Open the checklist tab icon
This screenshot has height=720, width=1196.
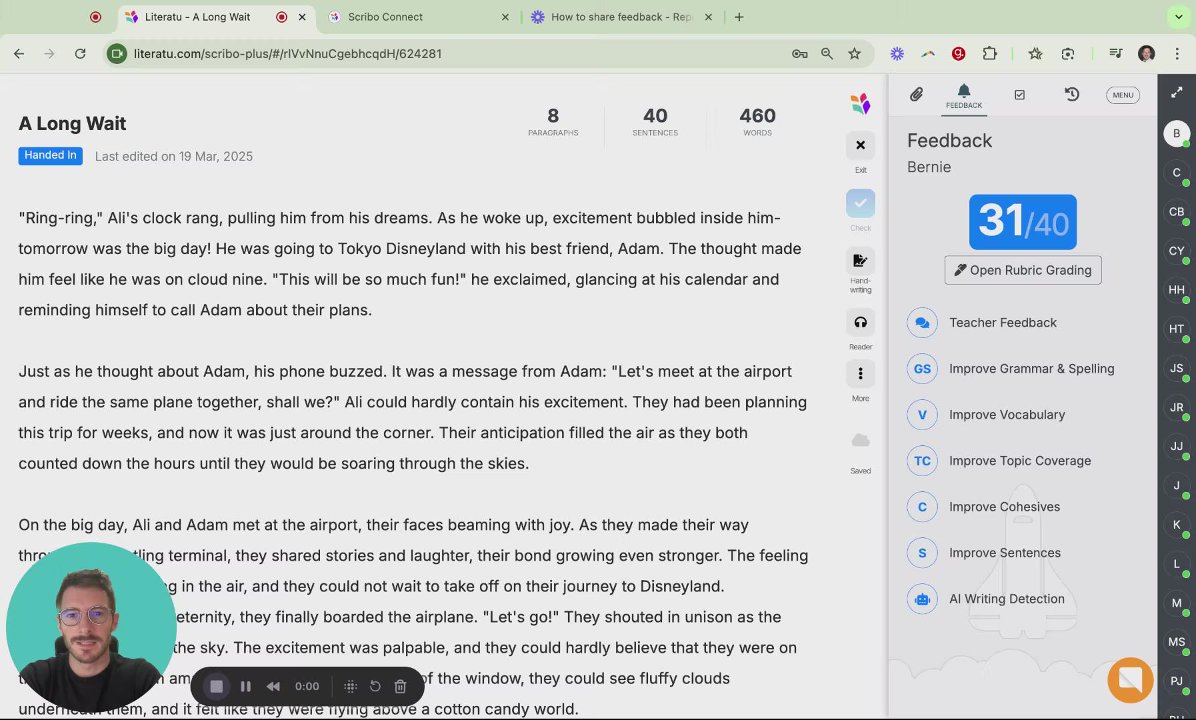pyautogui.click(x=1020, y=95)
